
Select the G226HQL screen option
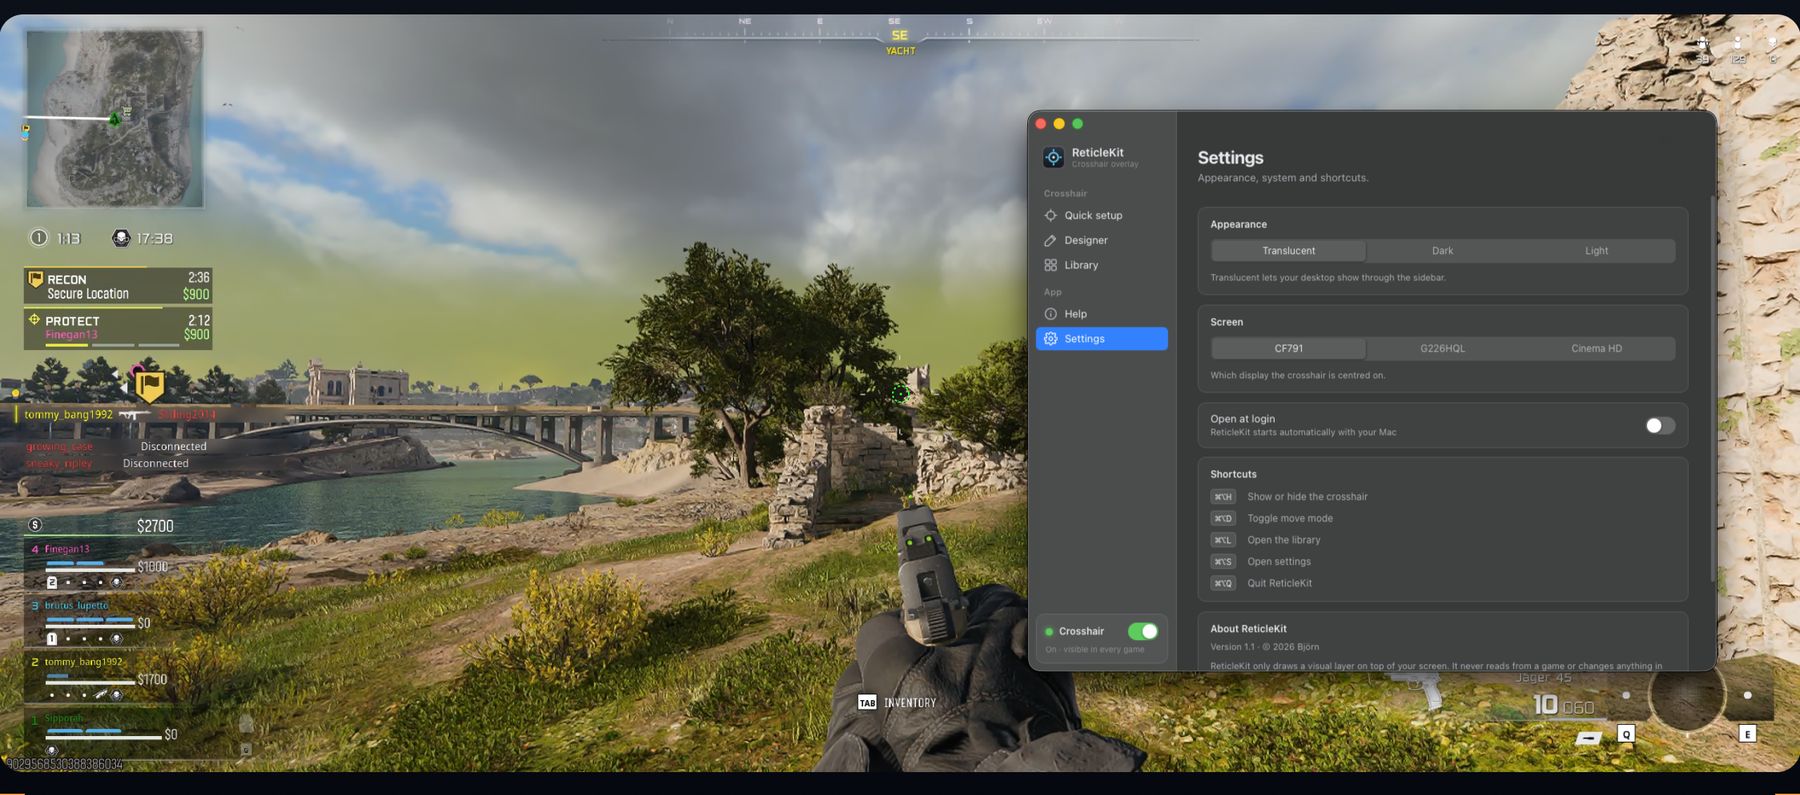pyautogui.click(x=1442, y=349)
